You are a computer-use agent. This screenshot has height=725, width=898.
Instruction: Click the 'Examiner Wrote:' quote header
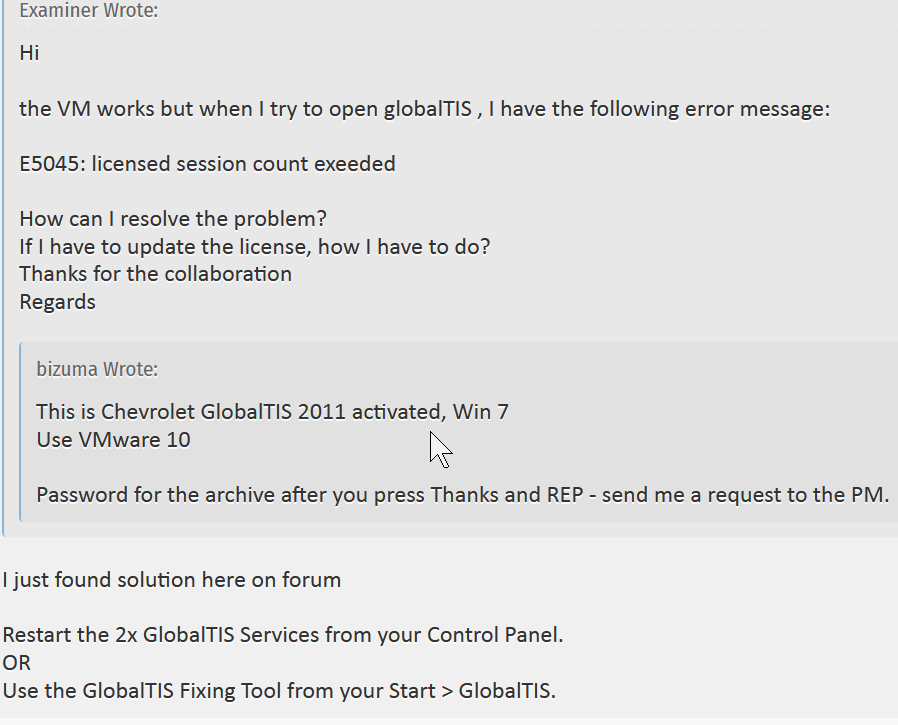[x=89, y=10]
